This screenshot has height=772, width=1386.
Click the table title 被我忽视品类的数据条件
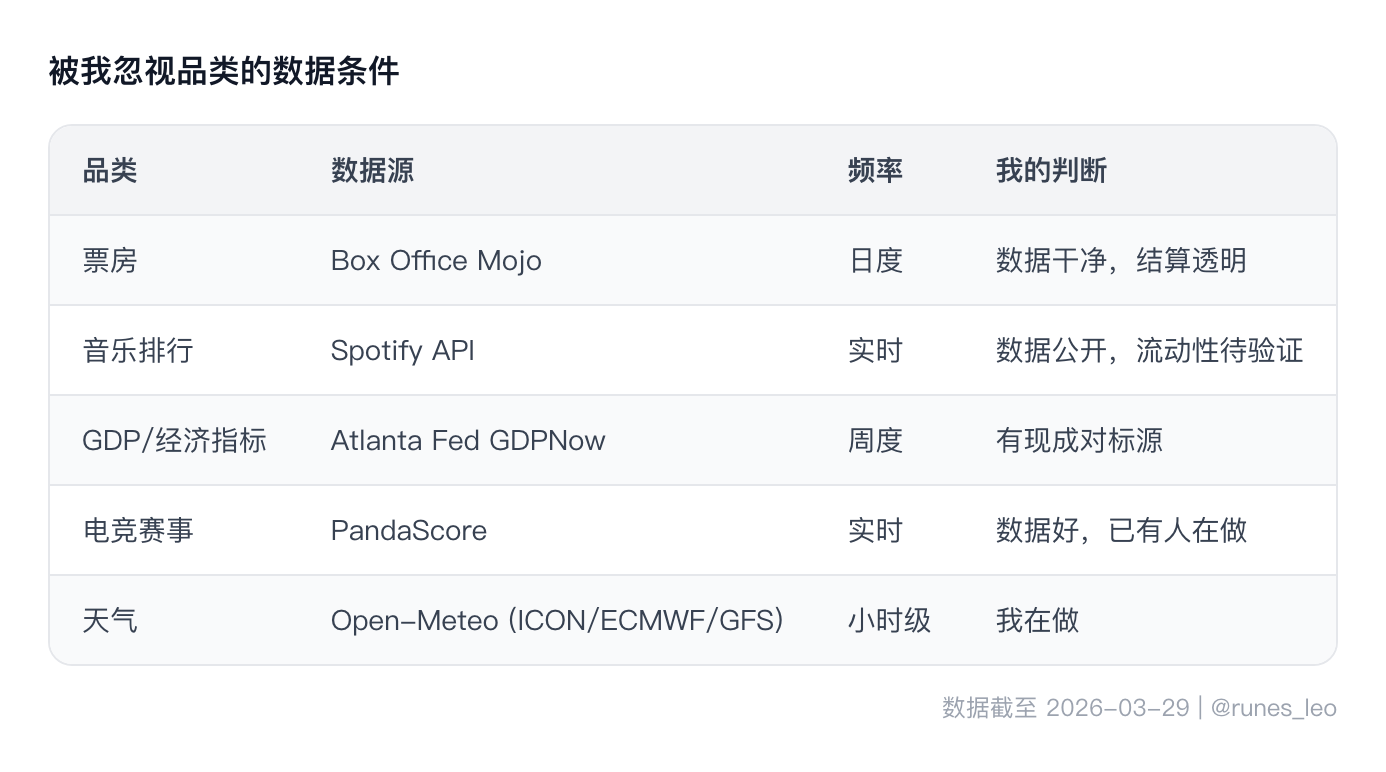pyautogui.click(x=224, y=72)
